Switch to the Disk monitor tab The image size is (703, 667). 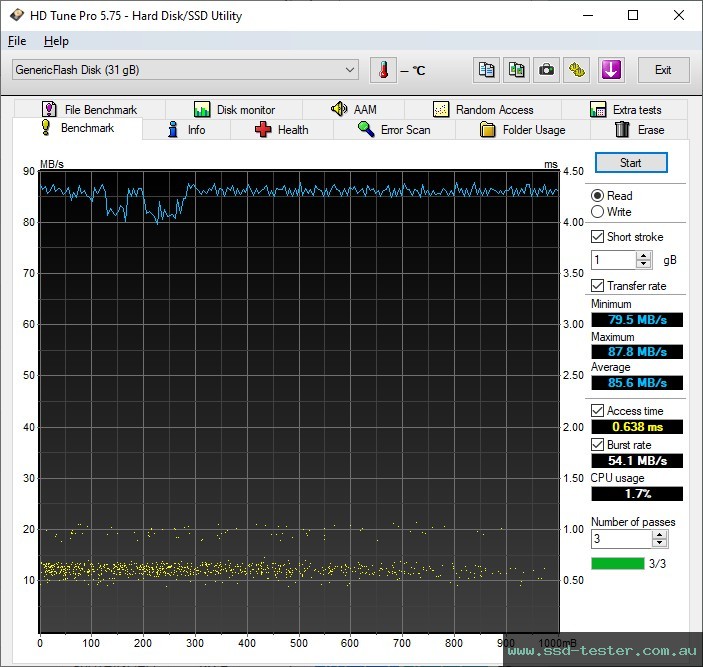pos(234,110)
